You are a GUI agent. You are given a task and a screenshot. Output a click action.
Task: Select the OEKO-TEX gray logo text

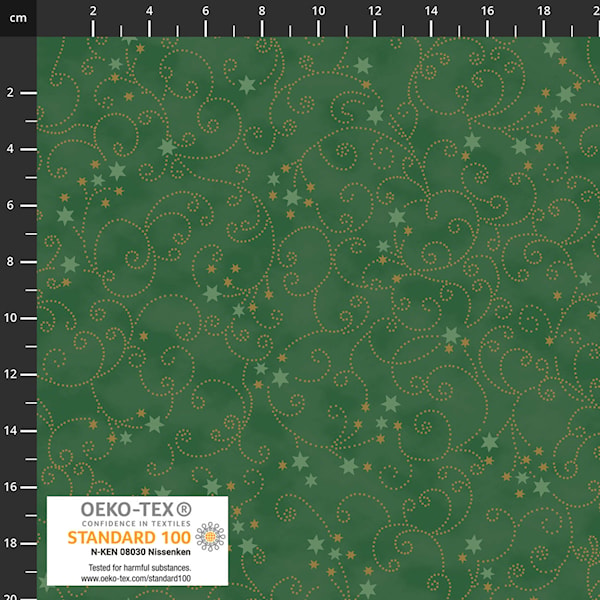[x=127, y=509]
